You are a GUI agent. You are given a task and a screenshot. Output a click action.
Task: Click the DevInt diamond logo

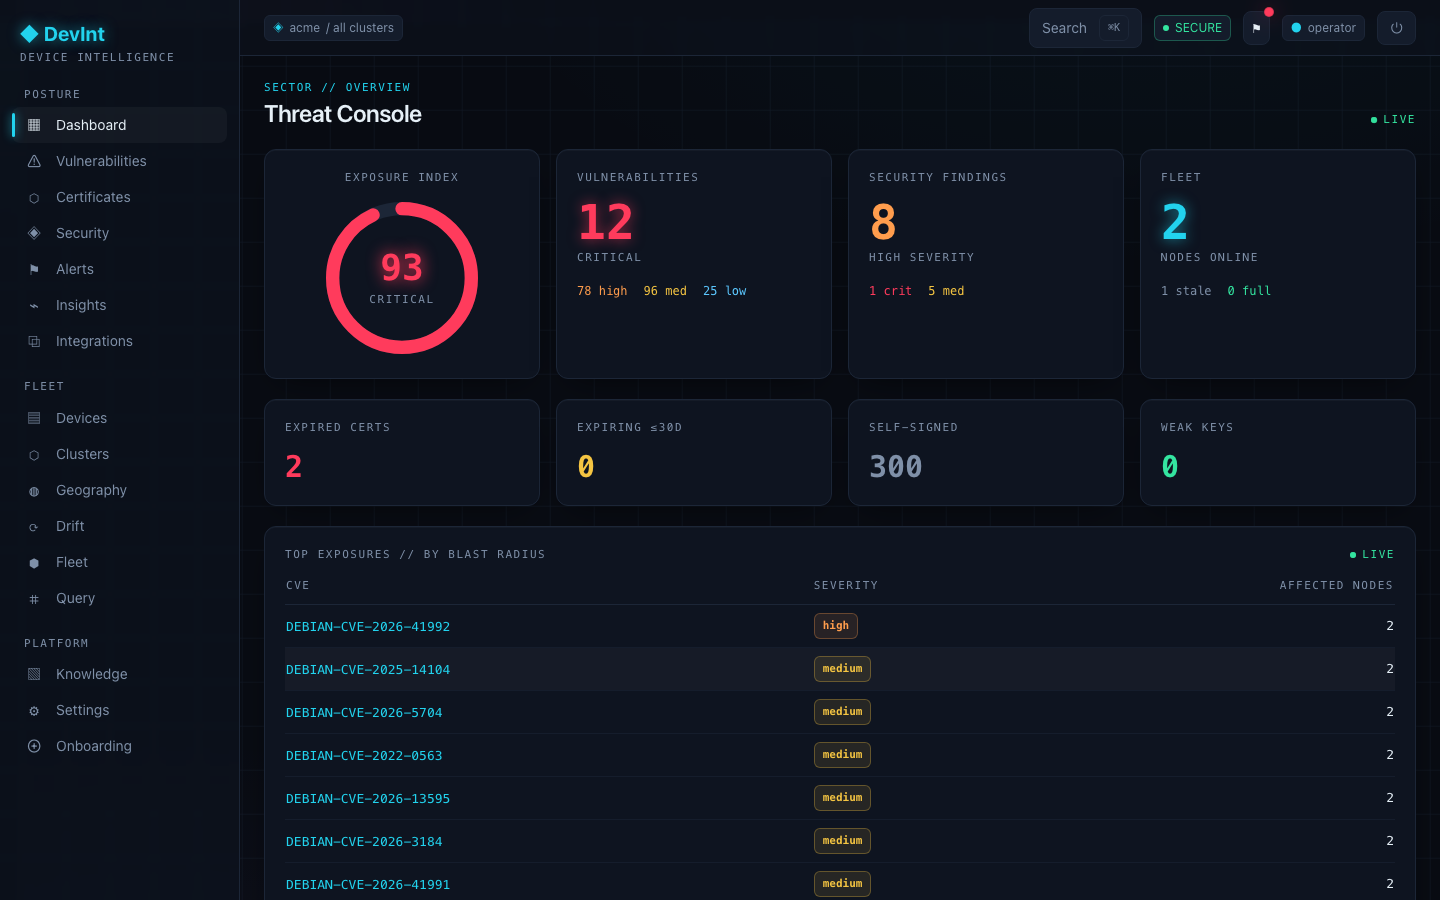(x=29, y=34)
